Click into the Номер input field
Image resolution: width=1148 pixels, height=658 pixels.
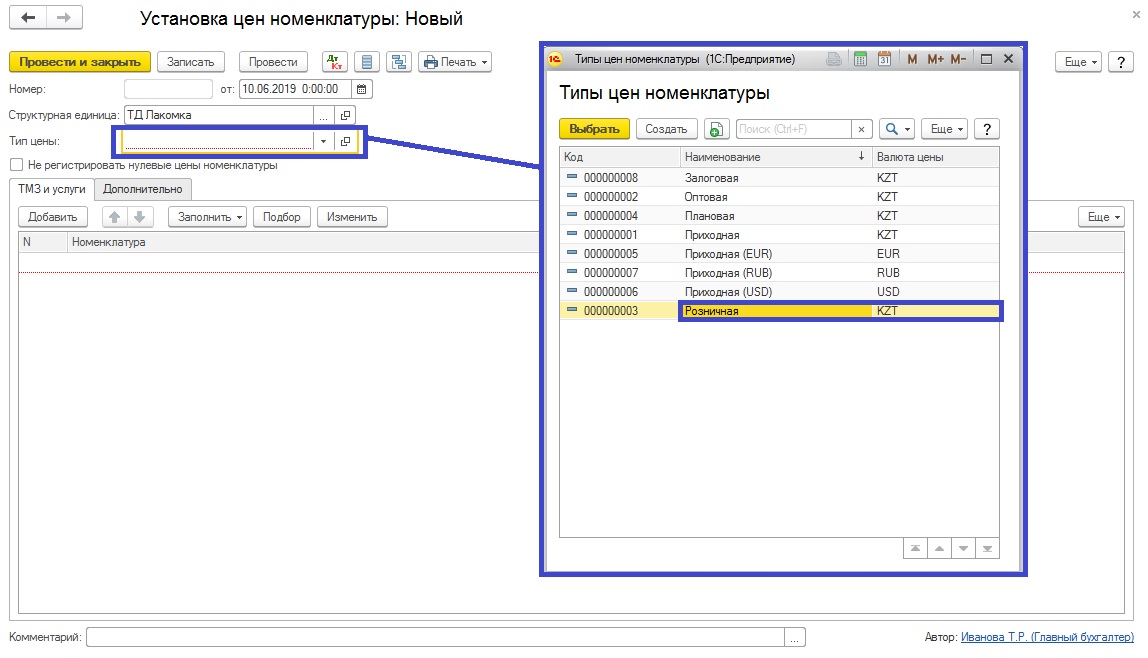click(x=168, y=89)
